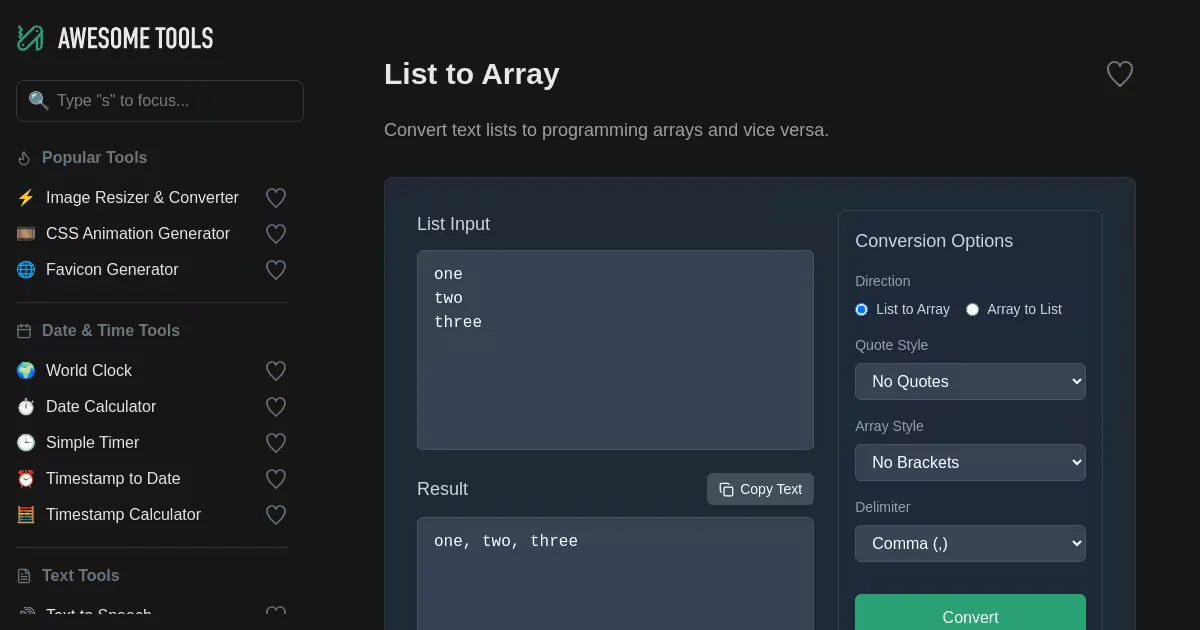Favorite the Simple Timer tool
The image size is (1200, 630).
pyautogui.click(x=276, y=443)
